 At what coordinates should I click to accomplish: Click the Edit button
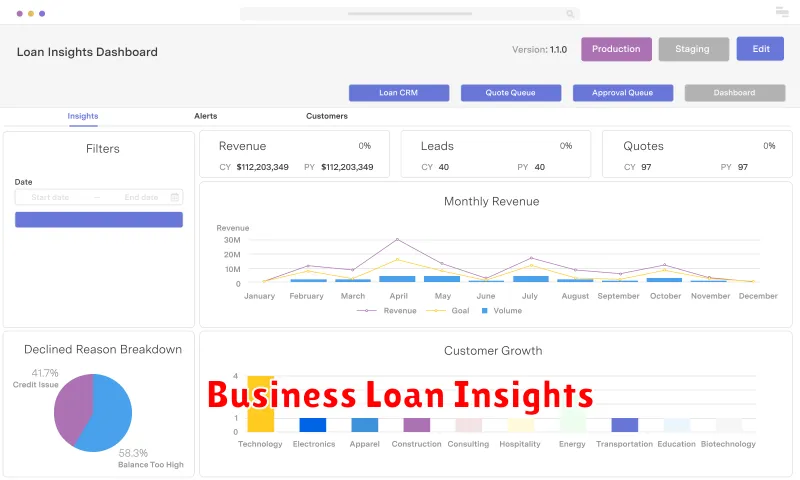click(760, 49)
